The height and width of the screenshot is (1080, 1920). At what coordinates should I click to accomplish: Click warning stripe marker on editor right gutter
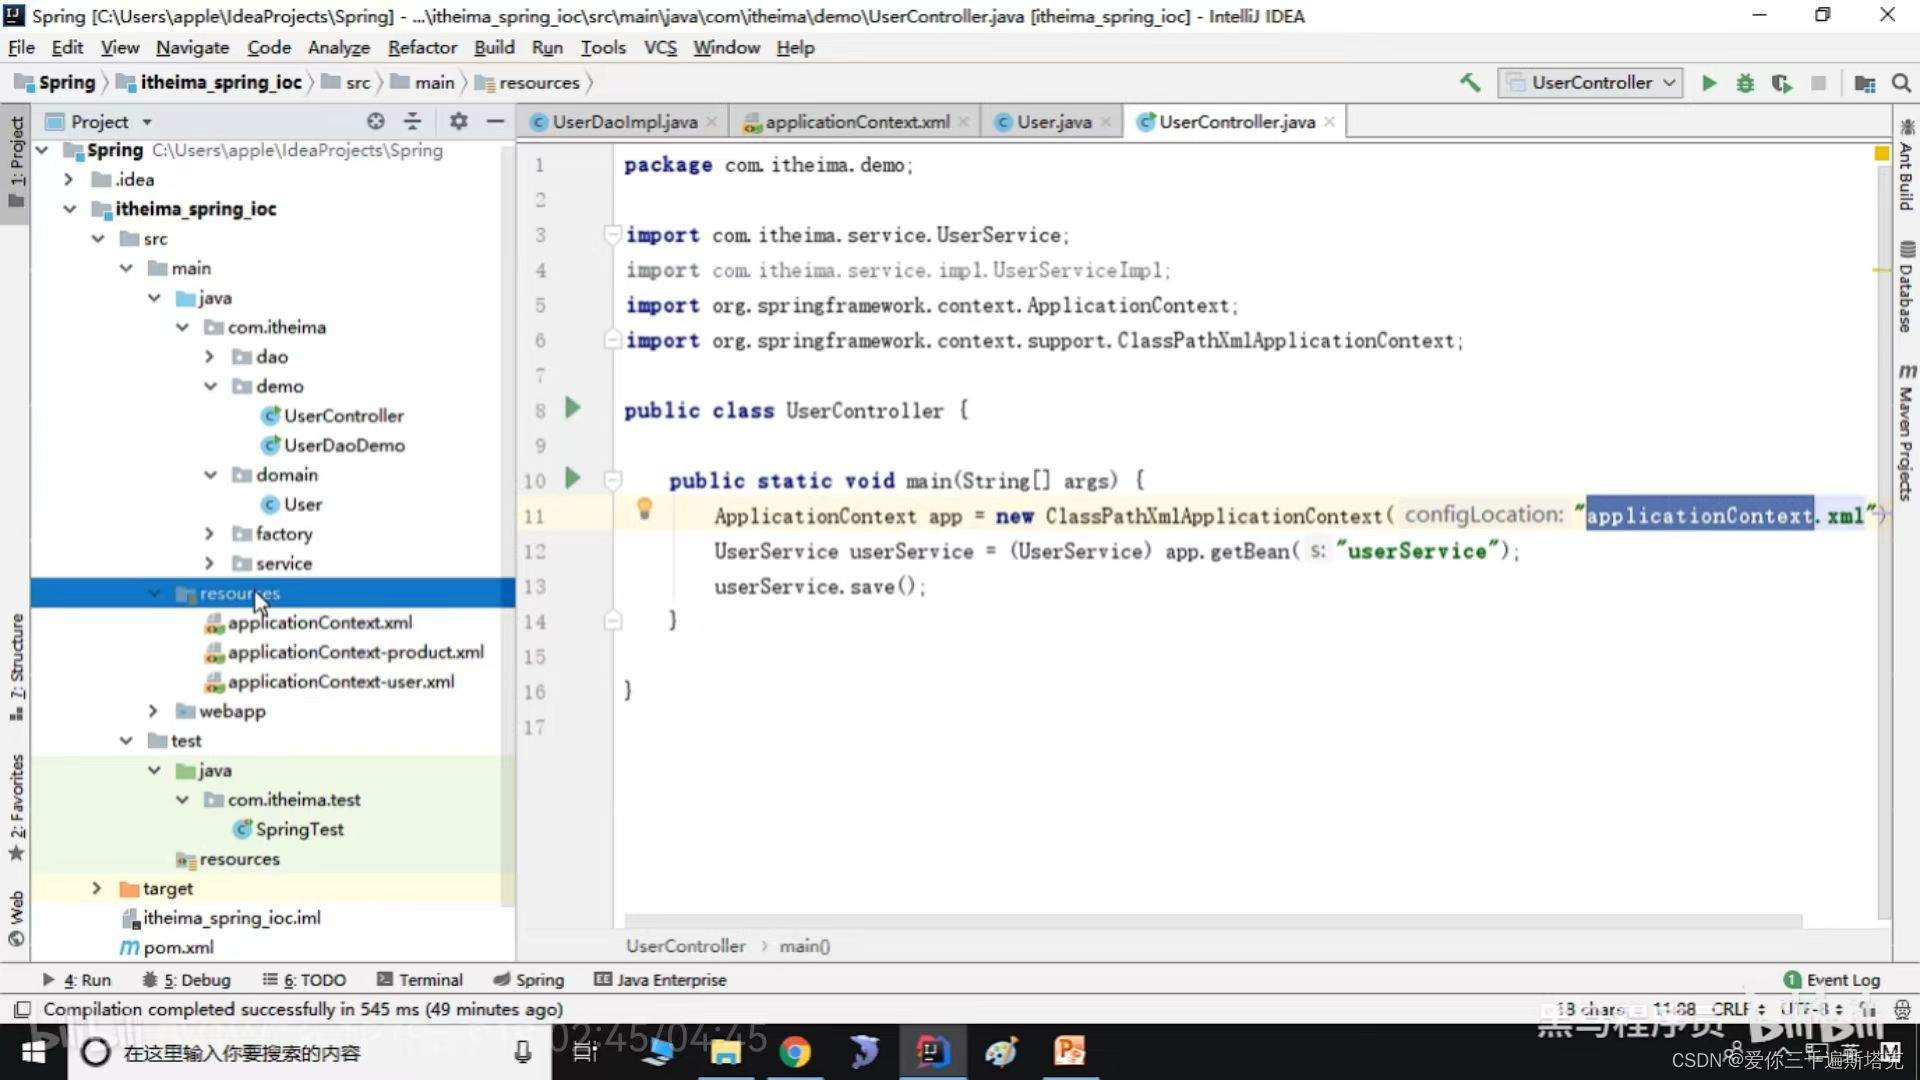[1881, 270]
